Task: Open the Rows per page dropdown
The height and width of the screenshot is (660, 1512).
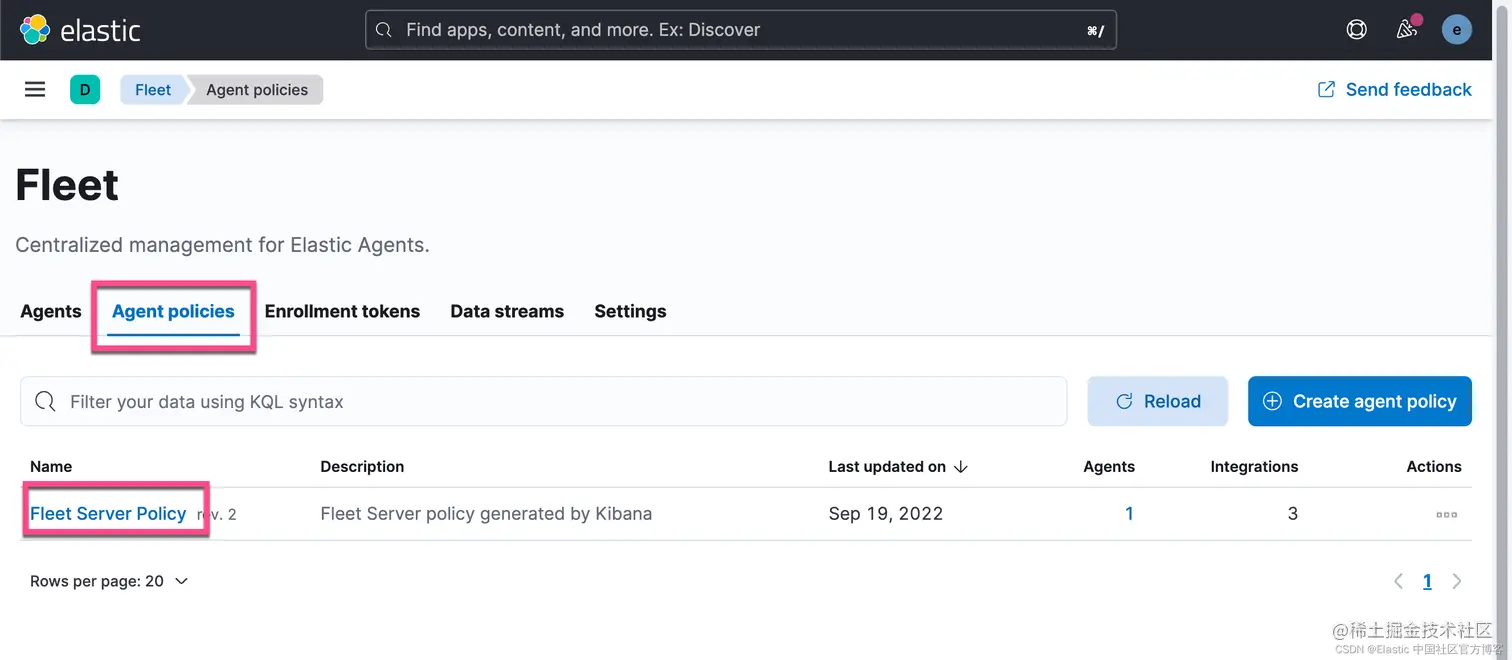Action: pyautogui.click(x=109, y=581)
